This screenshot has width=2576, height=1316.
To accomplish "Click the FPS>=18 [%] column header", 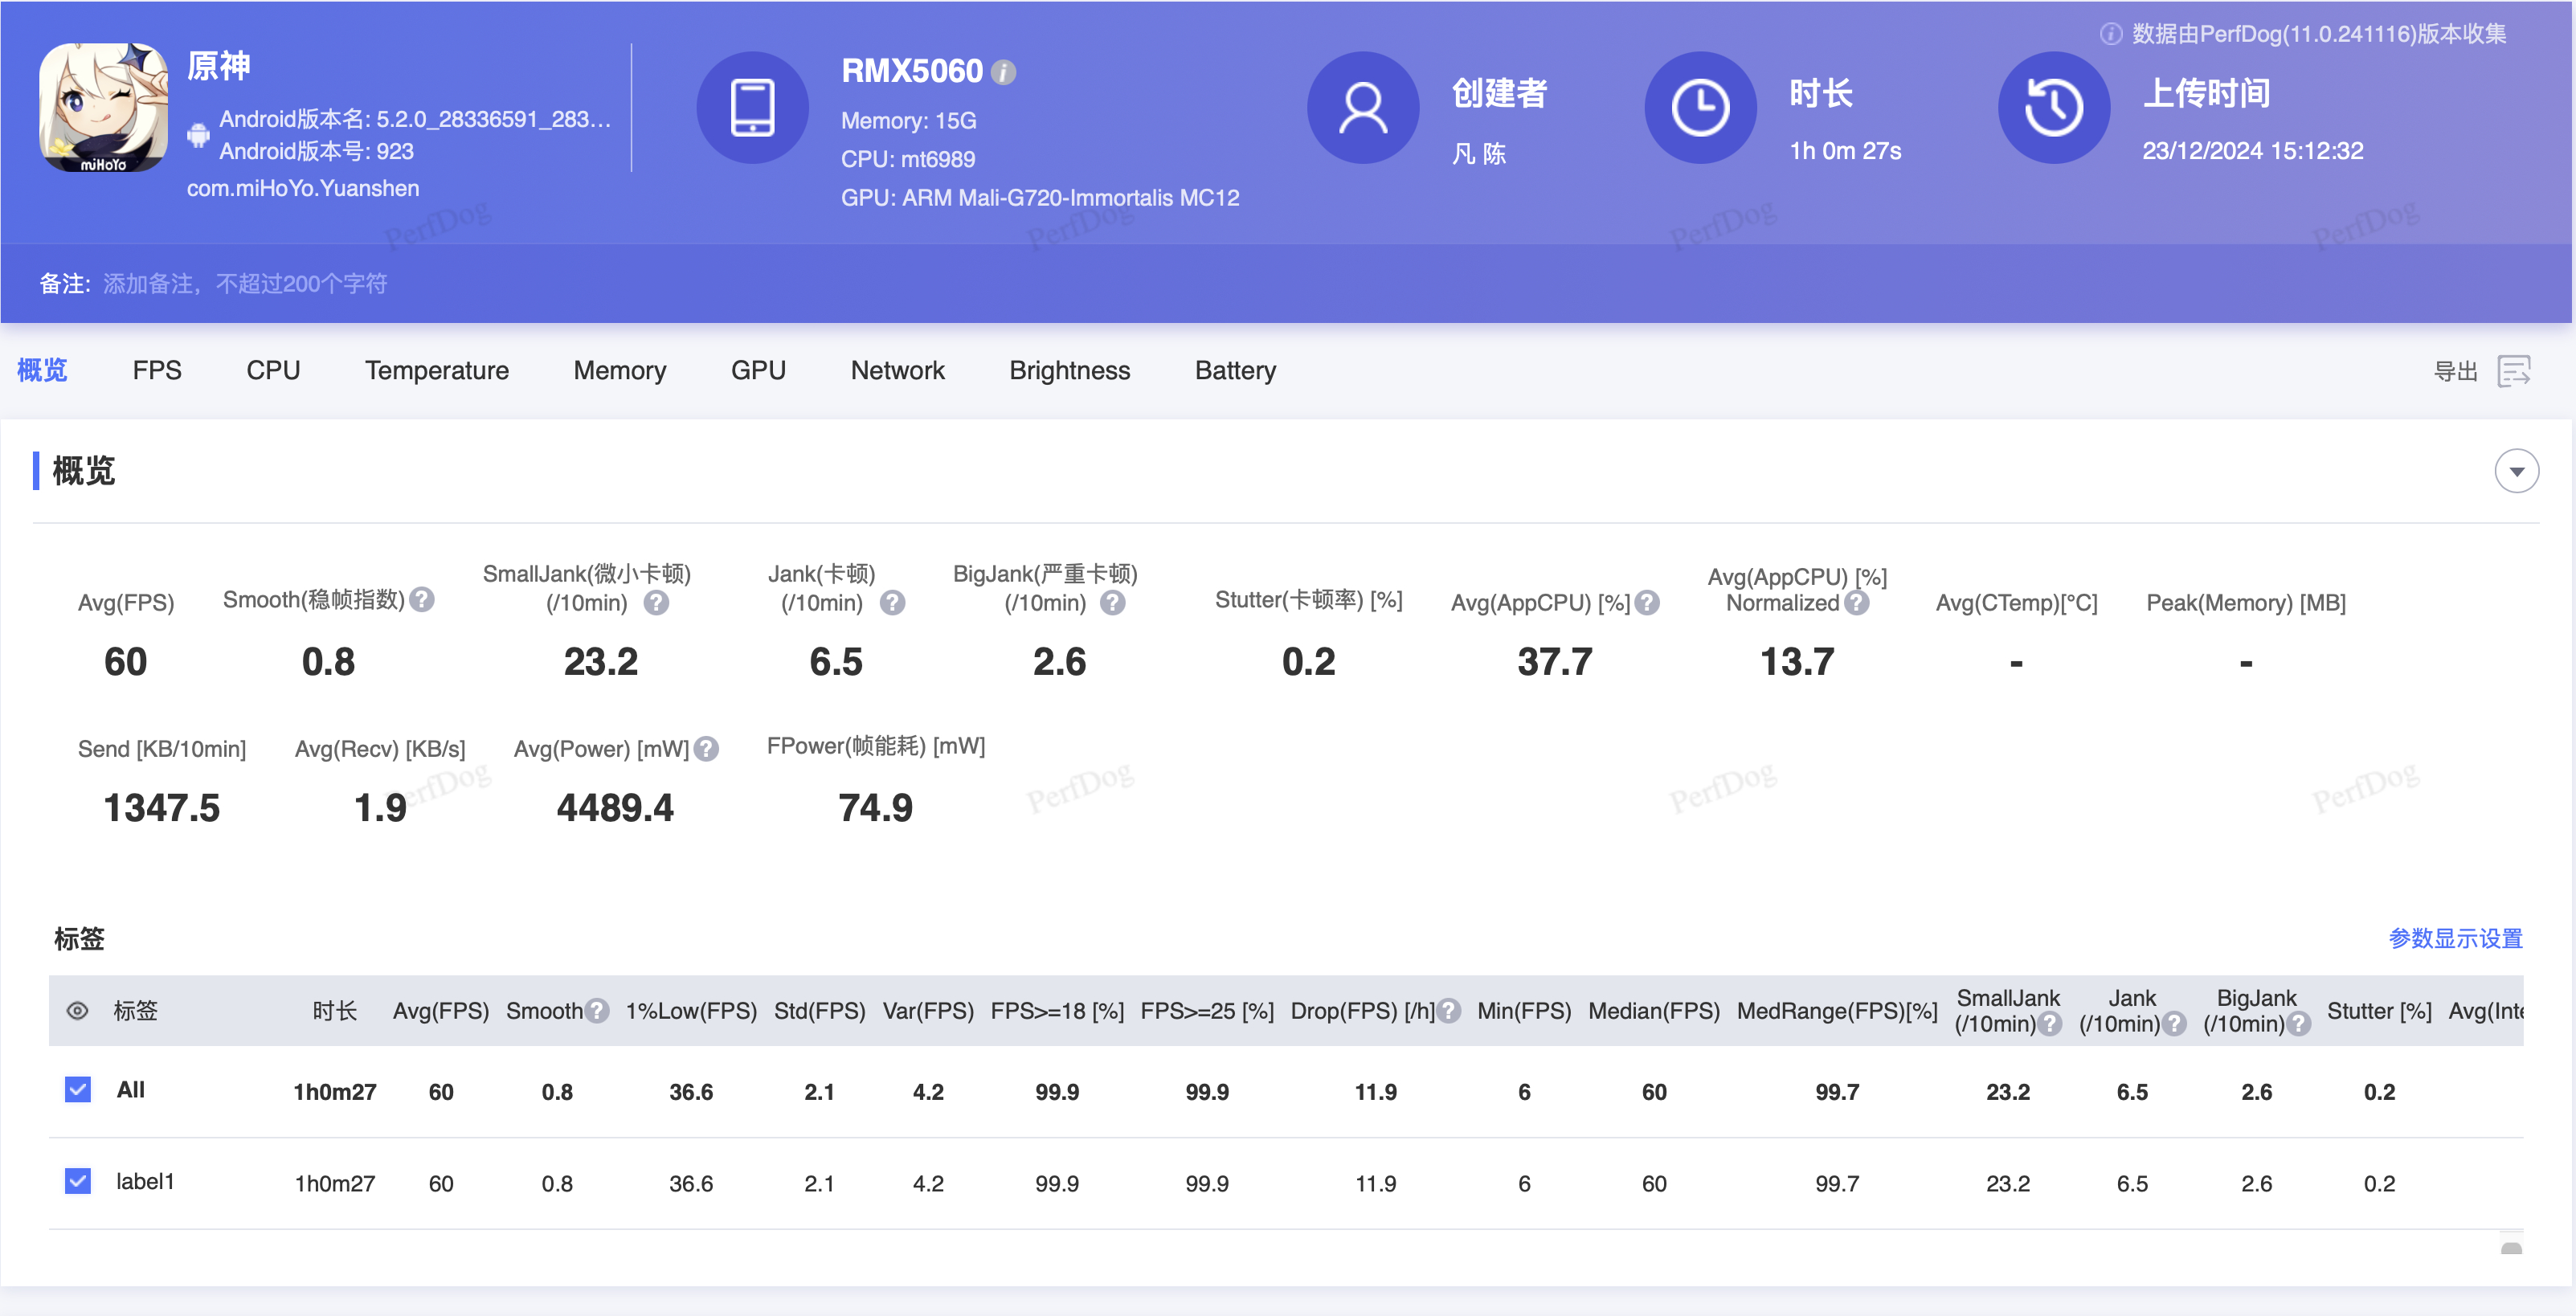I will (x=1057, y=1011).
